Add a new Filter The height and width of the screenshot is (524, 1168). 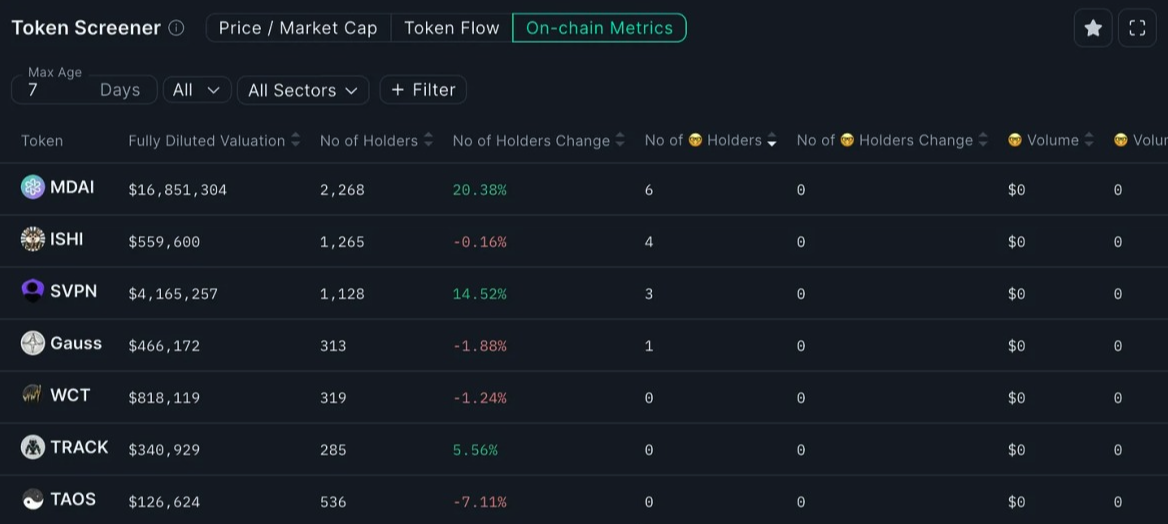pyautogui.click(x=423, y=90)
